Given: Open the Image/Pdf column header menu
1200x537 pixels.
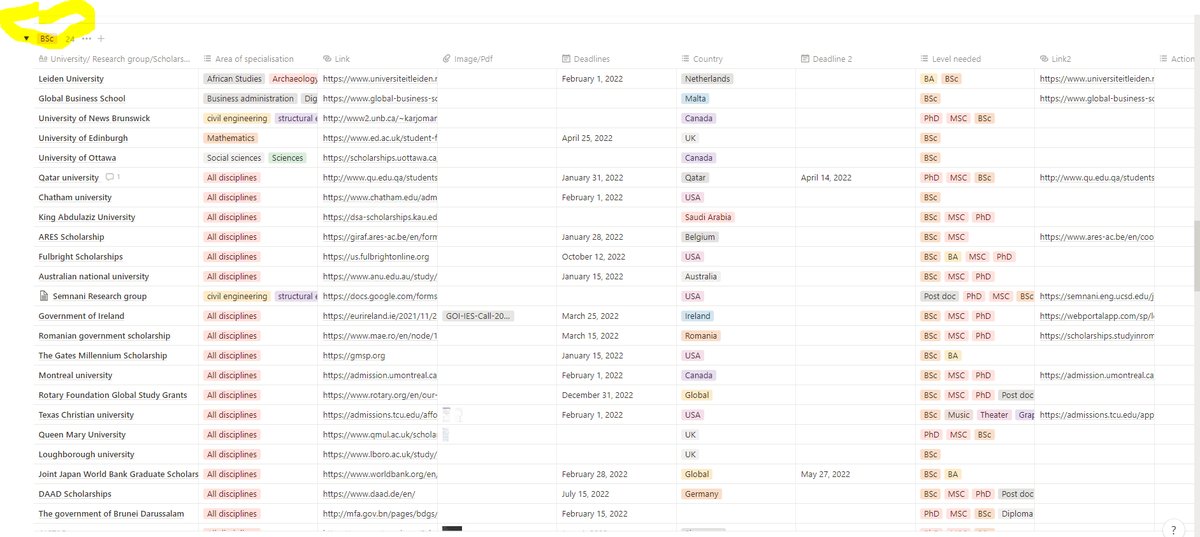Looking at the screenshot, I should [467, 59].
